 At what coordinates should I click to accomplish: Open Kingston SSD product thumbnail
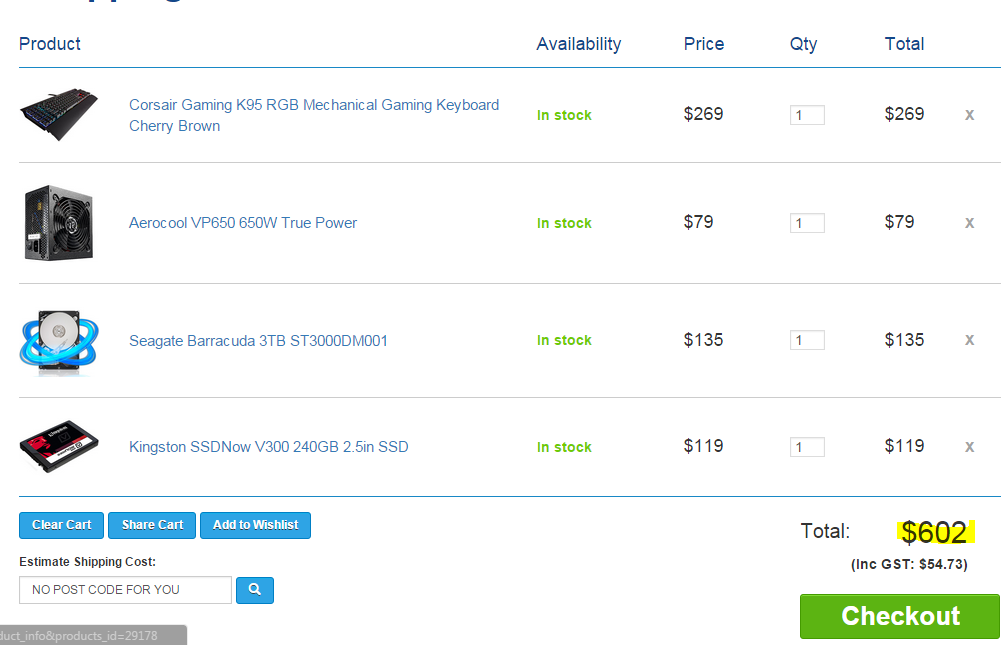pyautogui.click(x=59, y=447)
